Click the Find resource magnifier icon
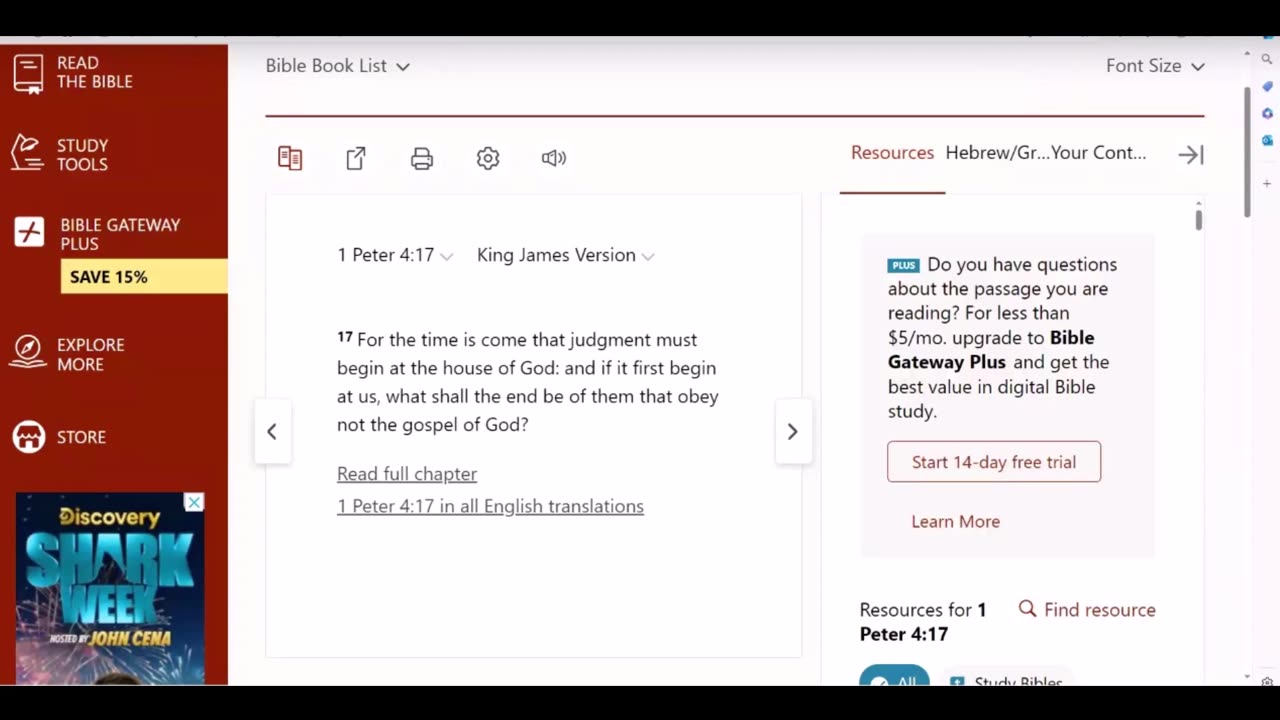The height and width of the screenshot is (720, 1280). 1027,609
